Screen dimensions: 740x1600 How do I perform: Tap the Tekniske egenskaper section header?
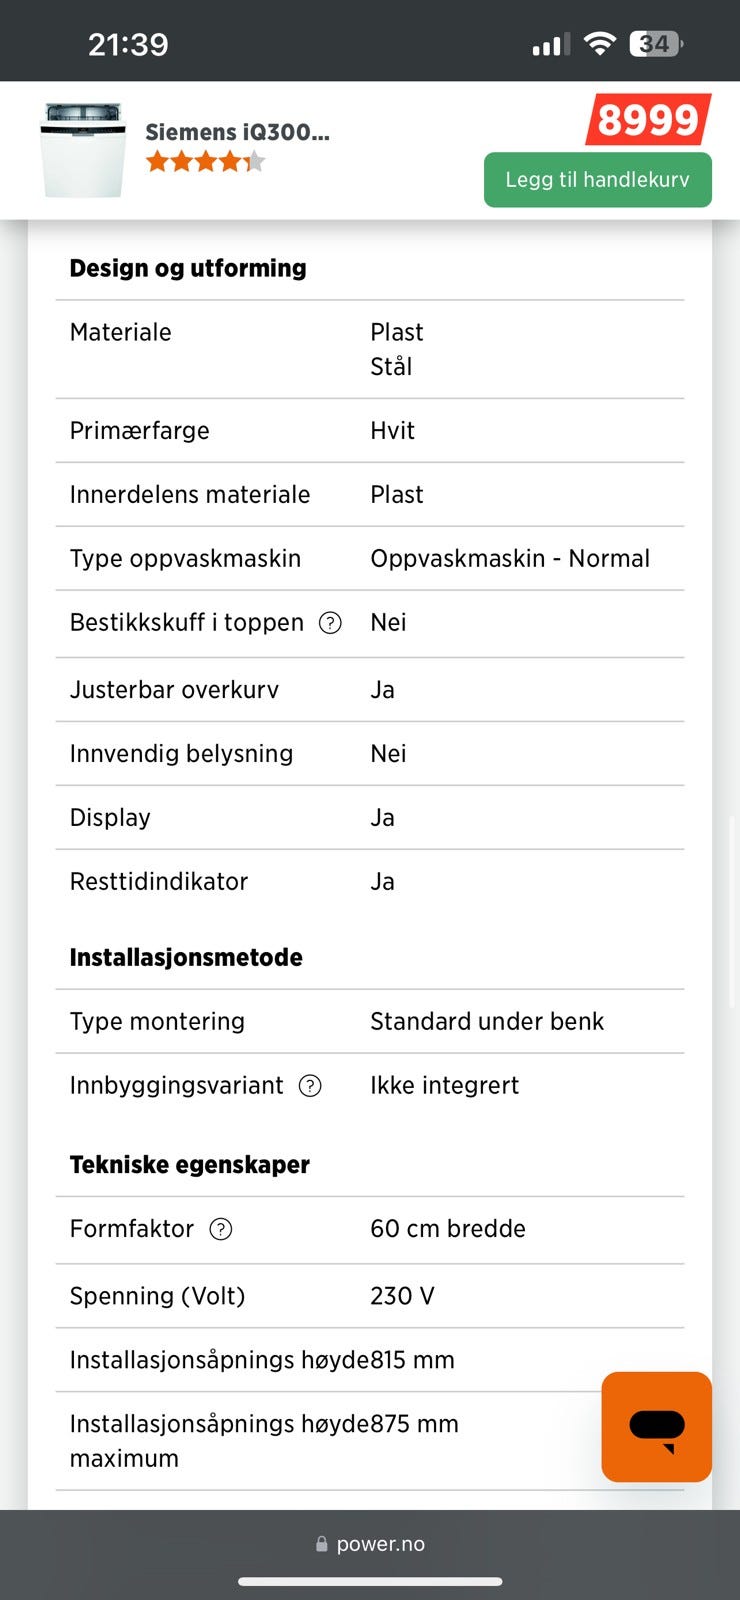tap(190, 1164)
